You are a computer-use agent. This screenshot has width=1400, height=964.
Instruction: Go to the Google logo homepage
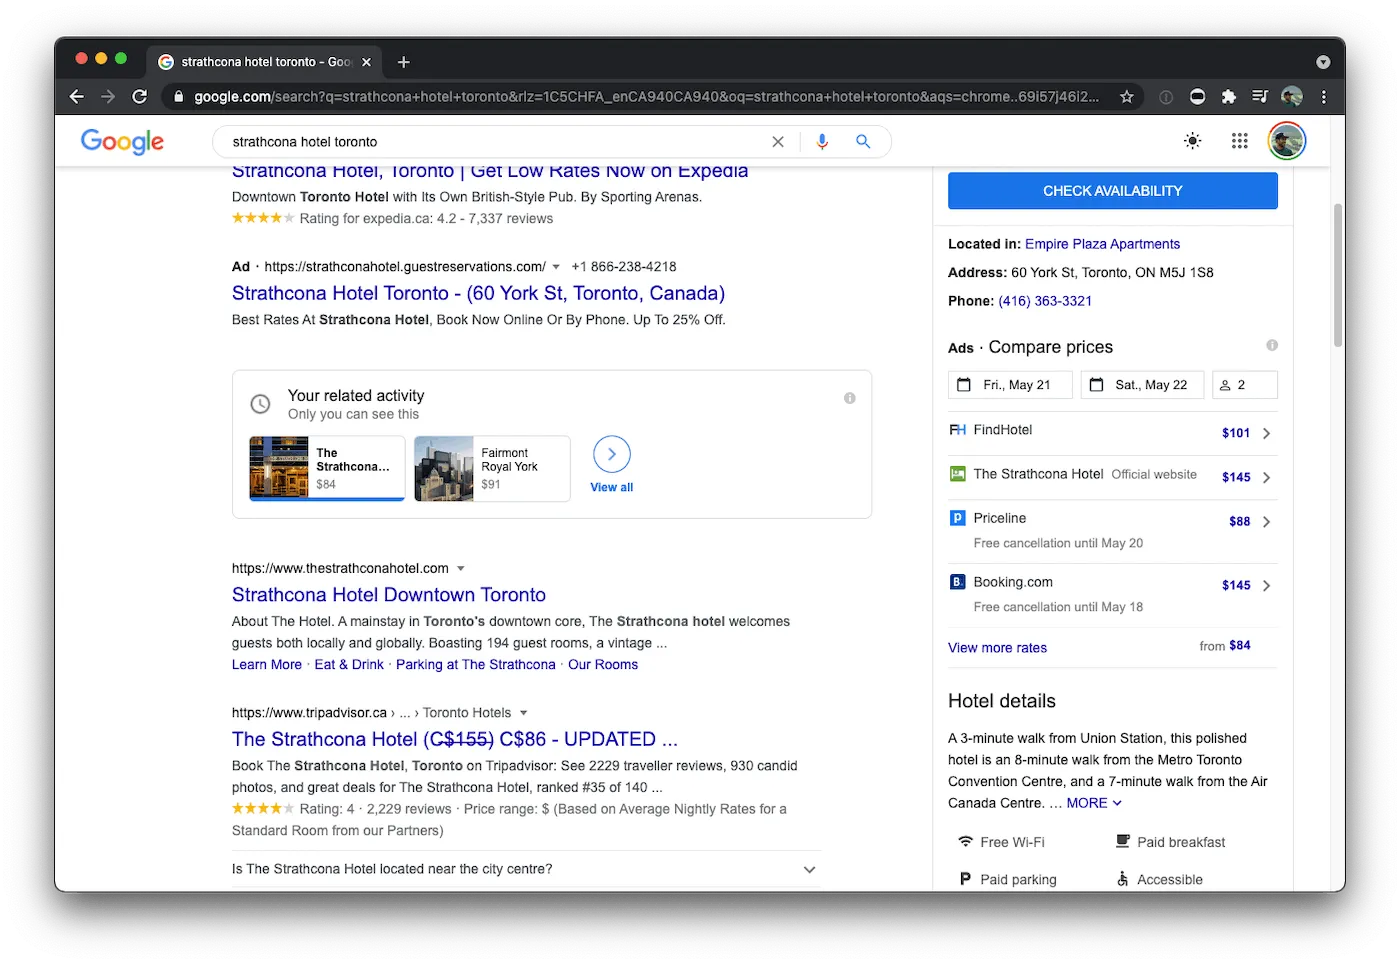point(122,142)
